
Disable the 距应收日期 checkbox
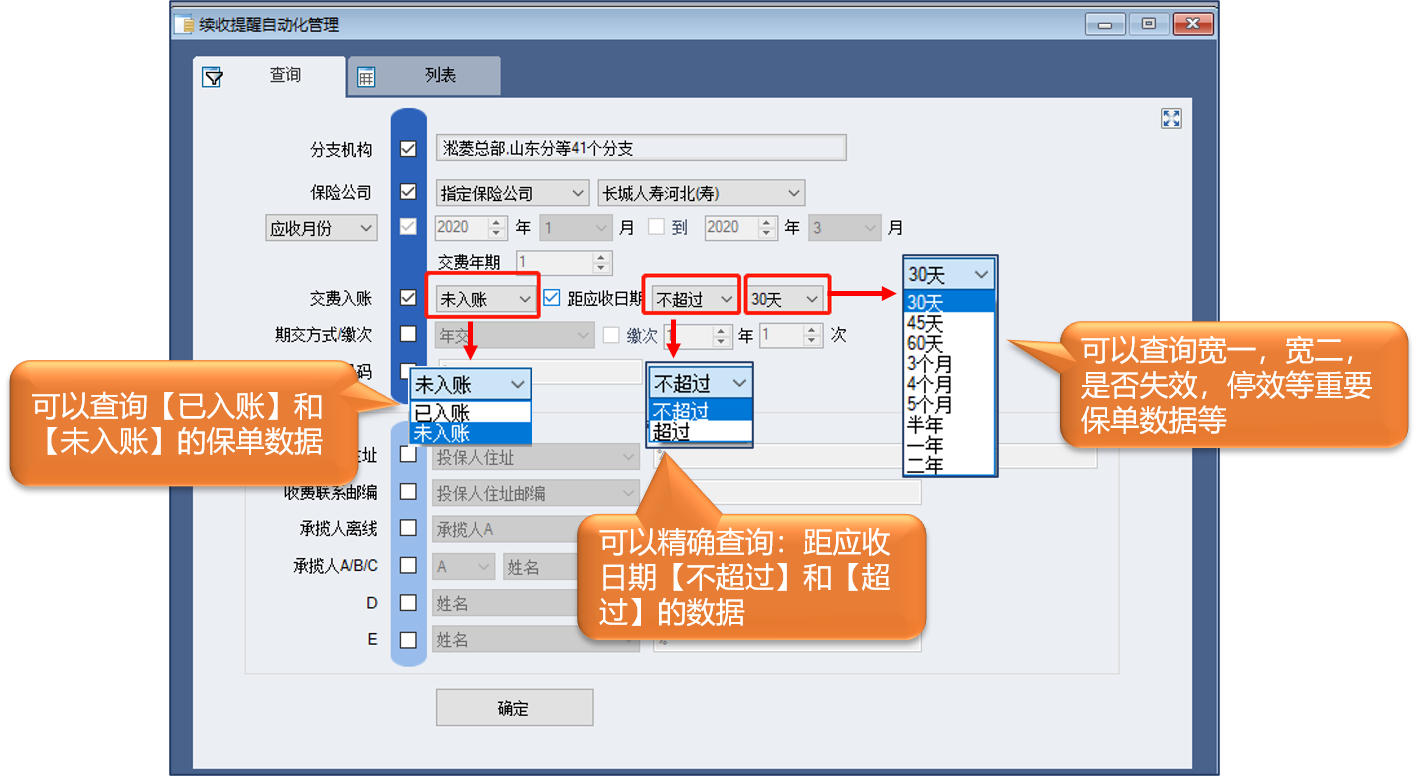pos(552,298)
